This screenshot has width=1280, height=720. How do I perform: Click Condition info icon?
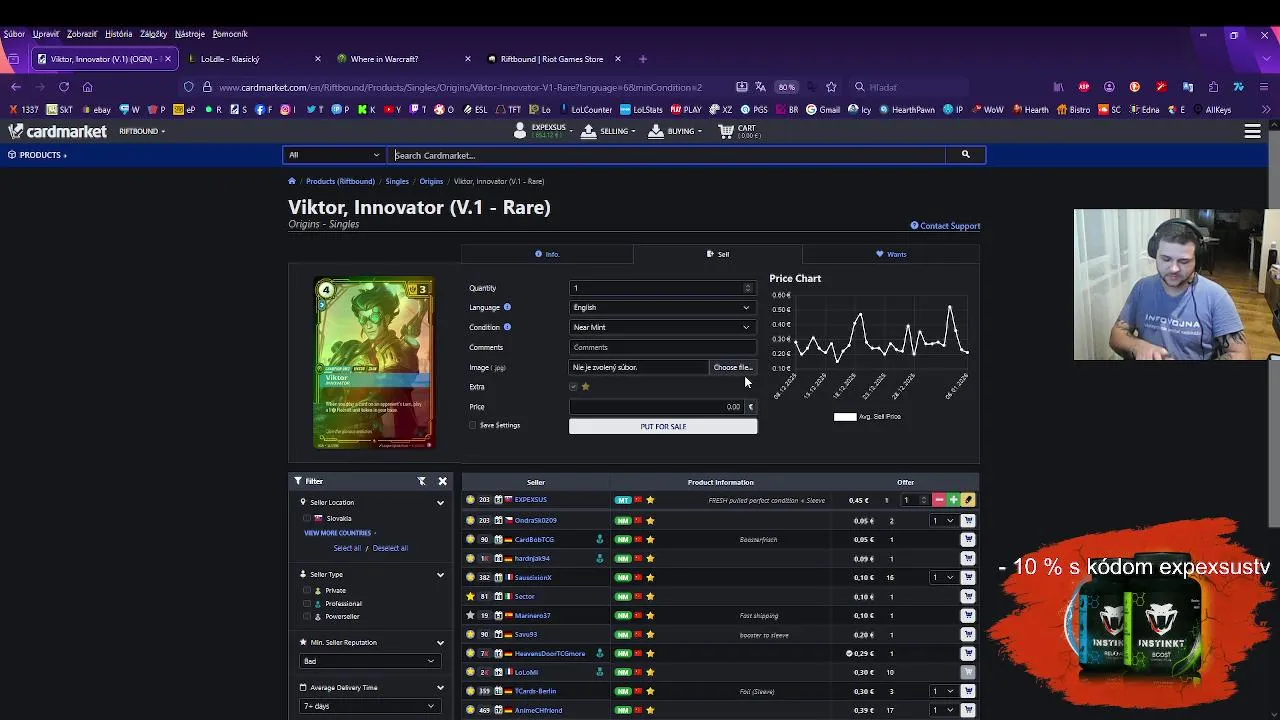click(x=507, y=327)
